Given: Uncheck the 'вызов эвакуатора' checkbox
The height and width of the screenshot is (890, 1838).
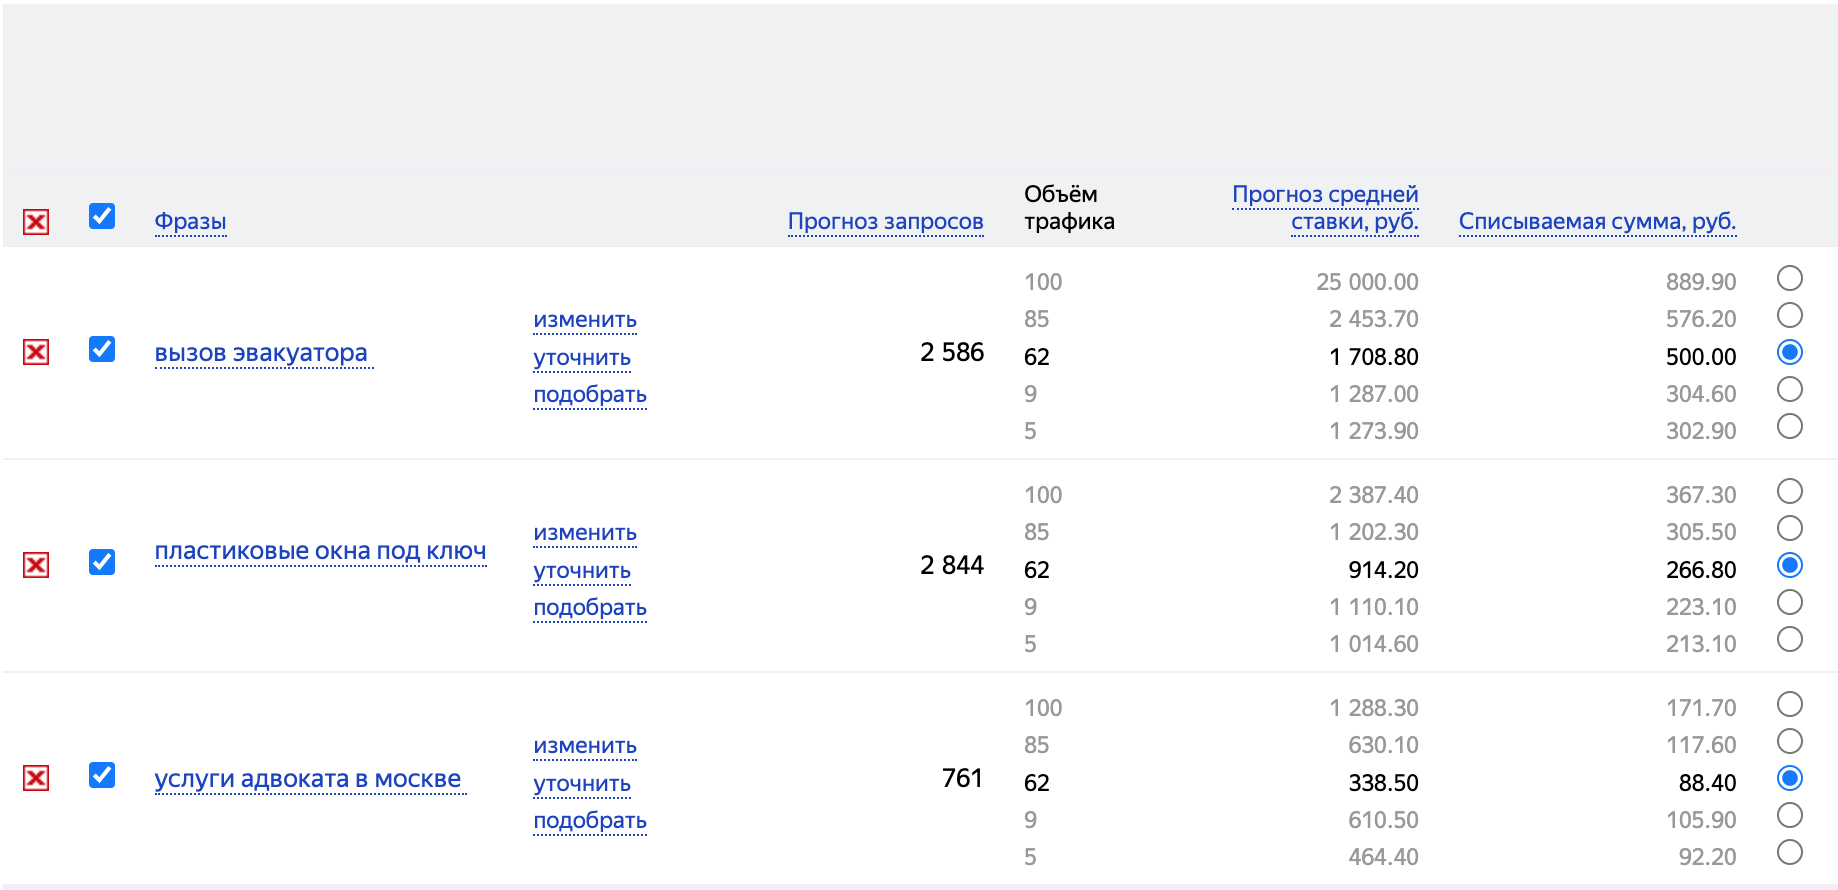Looking at the screenshot, I should (102, 349).
